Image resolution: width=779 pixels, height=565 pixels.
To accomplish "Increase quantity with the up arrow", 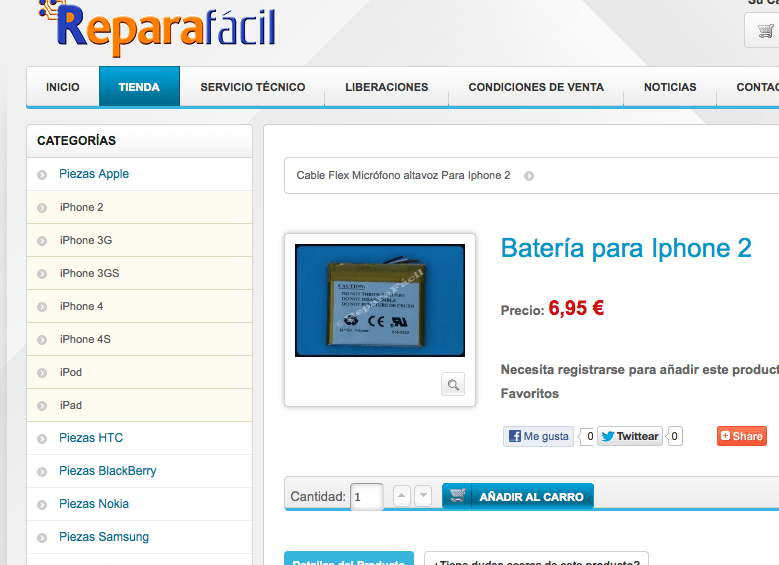I will (x=401, y=495).
